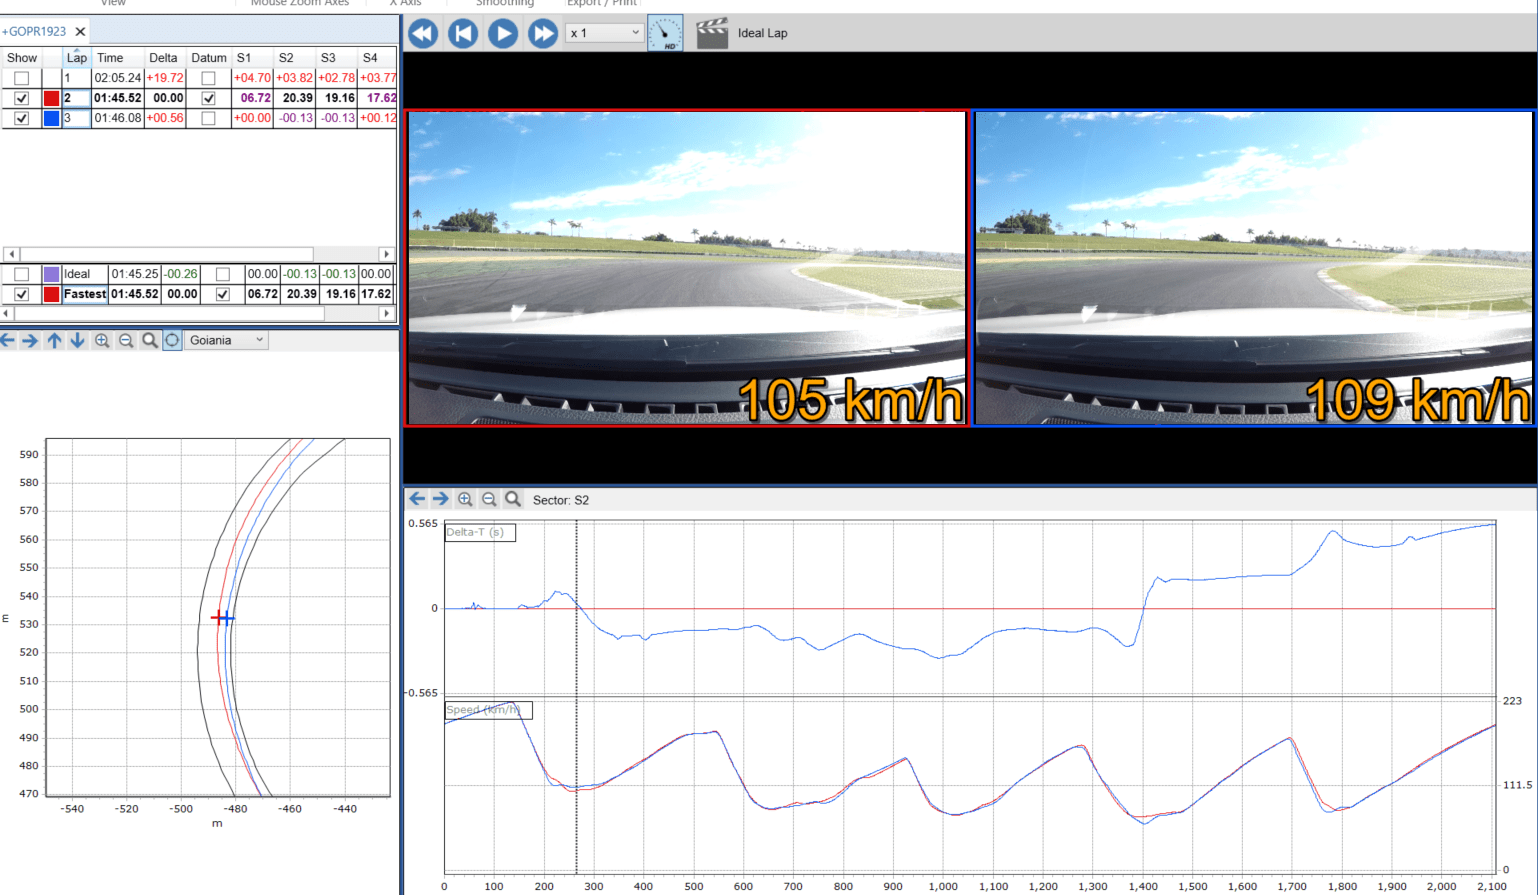Close the GOPR1923 tab
Image resolution: width=1538 pixels, height=895 pixels.
pos(80,32)
